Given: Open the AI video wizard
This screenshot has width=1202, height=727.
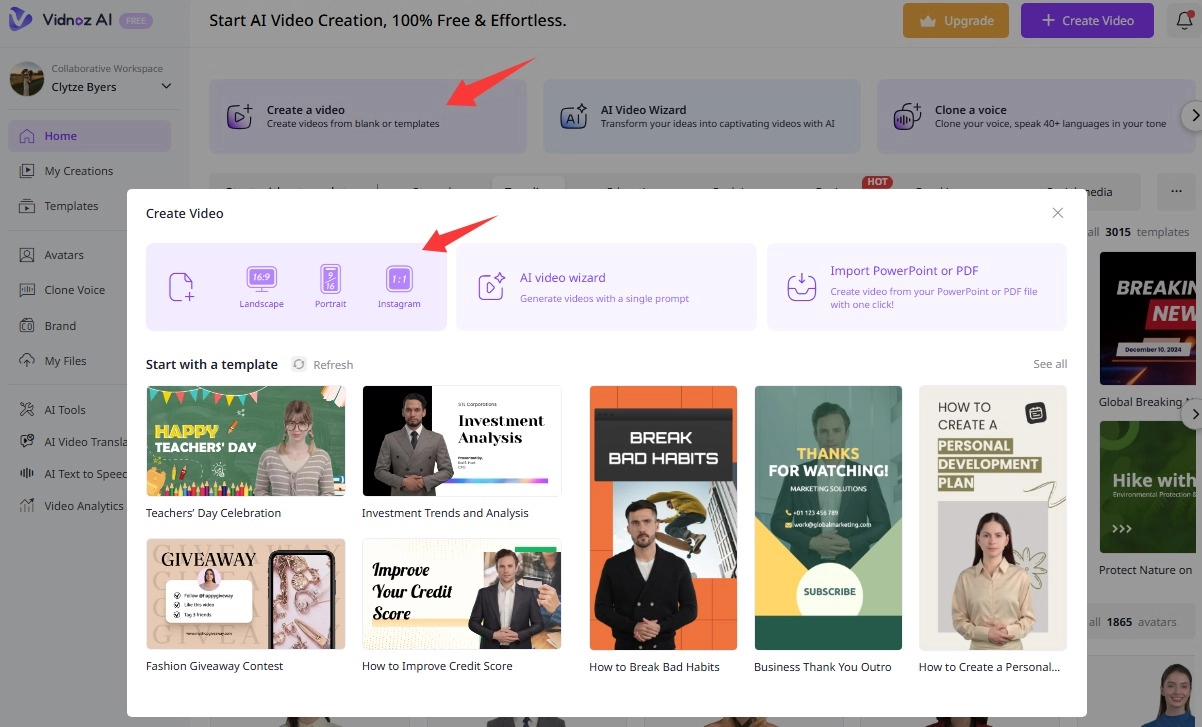Looking at the screenshot, I should pyautogui.click(x=606, y=287).
